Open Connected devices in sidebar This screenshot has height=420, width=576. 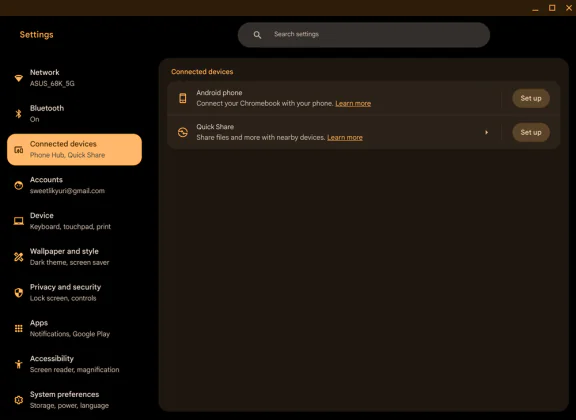point(75,150)
